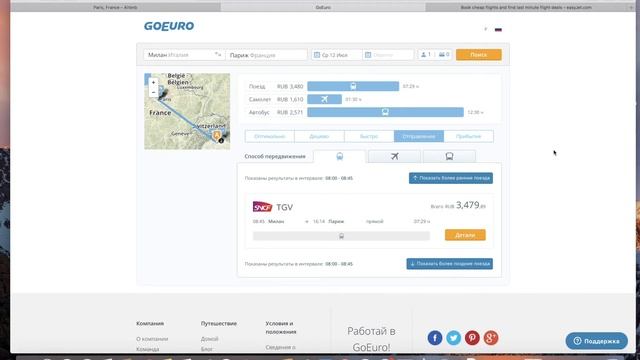
Task: Open Детали for the TGV train
Action: click(x=465, y=235)
